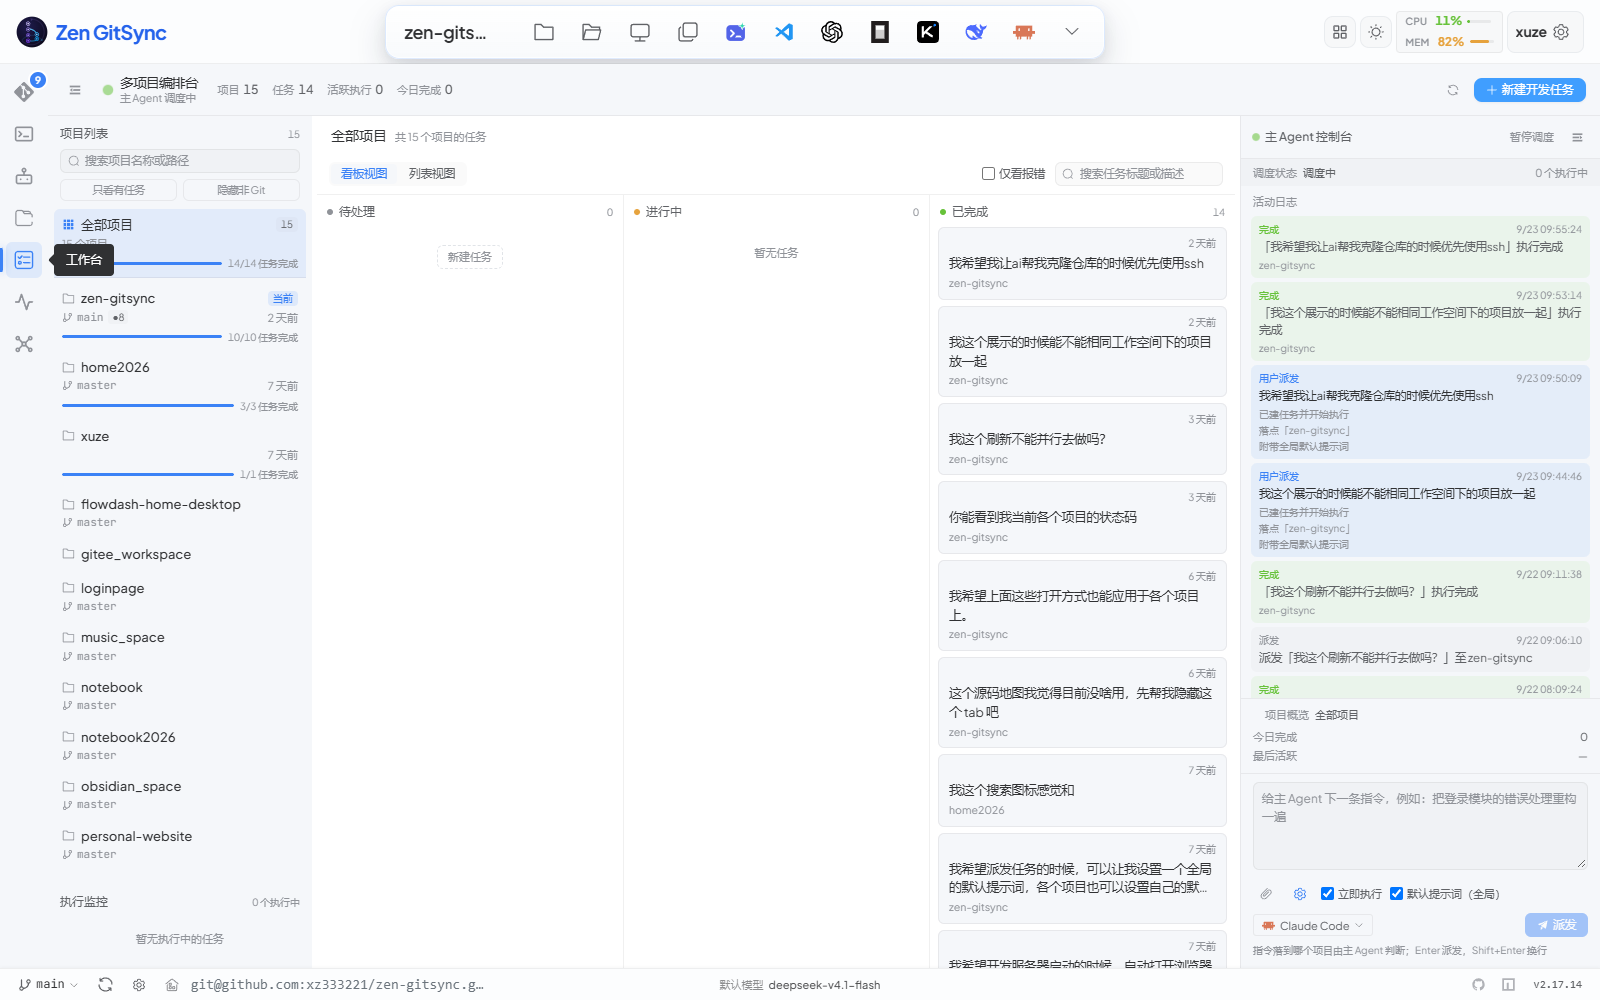This screenshot has width=1600, height=1000.
Task: Focus the 搜索任务标题或描述 search field
Action: pos(1139,174)
